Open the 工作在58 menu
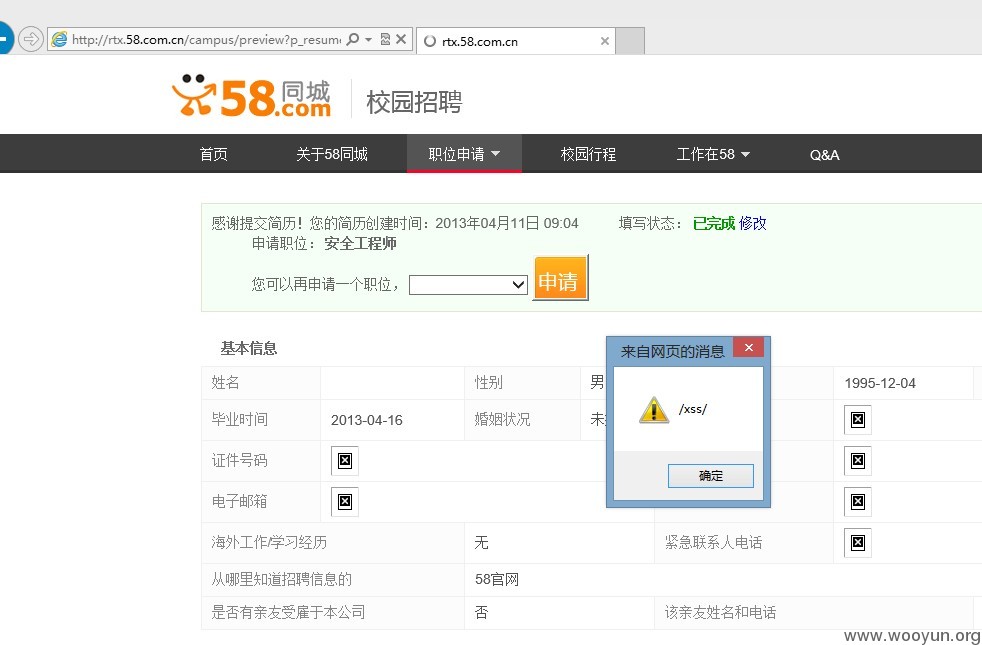The height and width of the screenshot is (645, 982). (x=713, y=154)
